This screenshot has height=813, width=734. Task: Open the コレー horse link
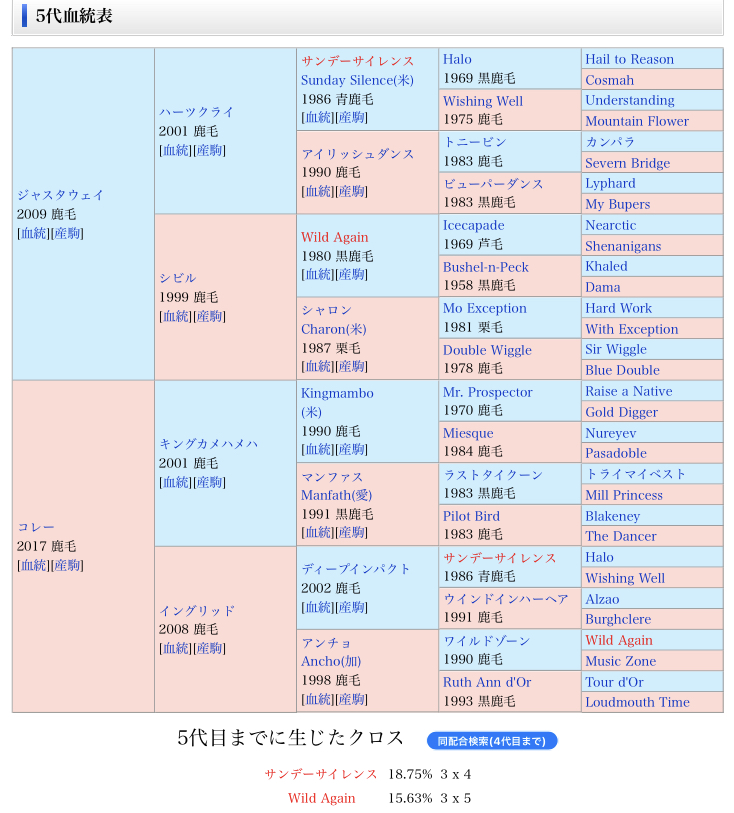(x=36, y=527)
